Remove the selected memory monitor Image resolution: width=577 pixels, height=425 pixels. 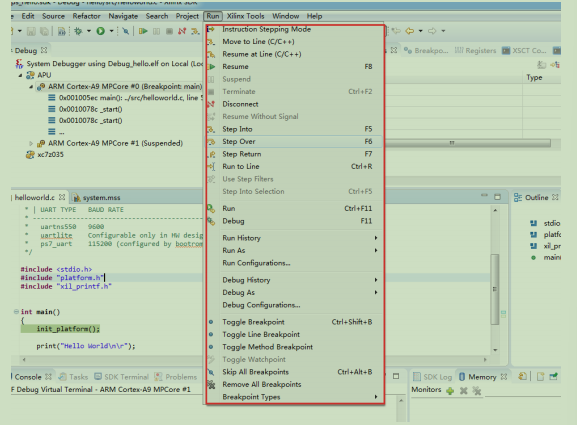click(464, 391)
